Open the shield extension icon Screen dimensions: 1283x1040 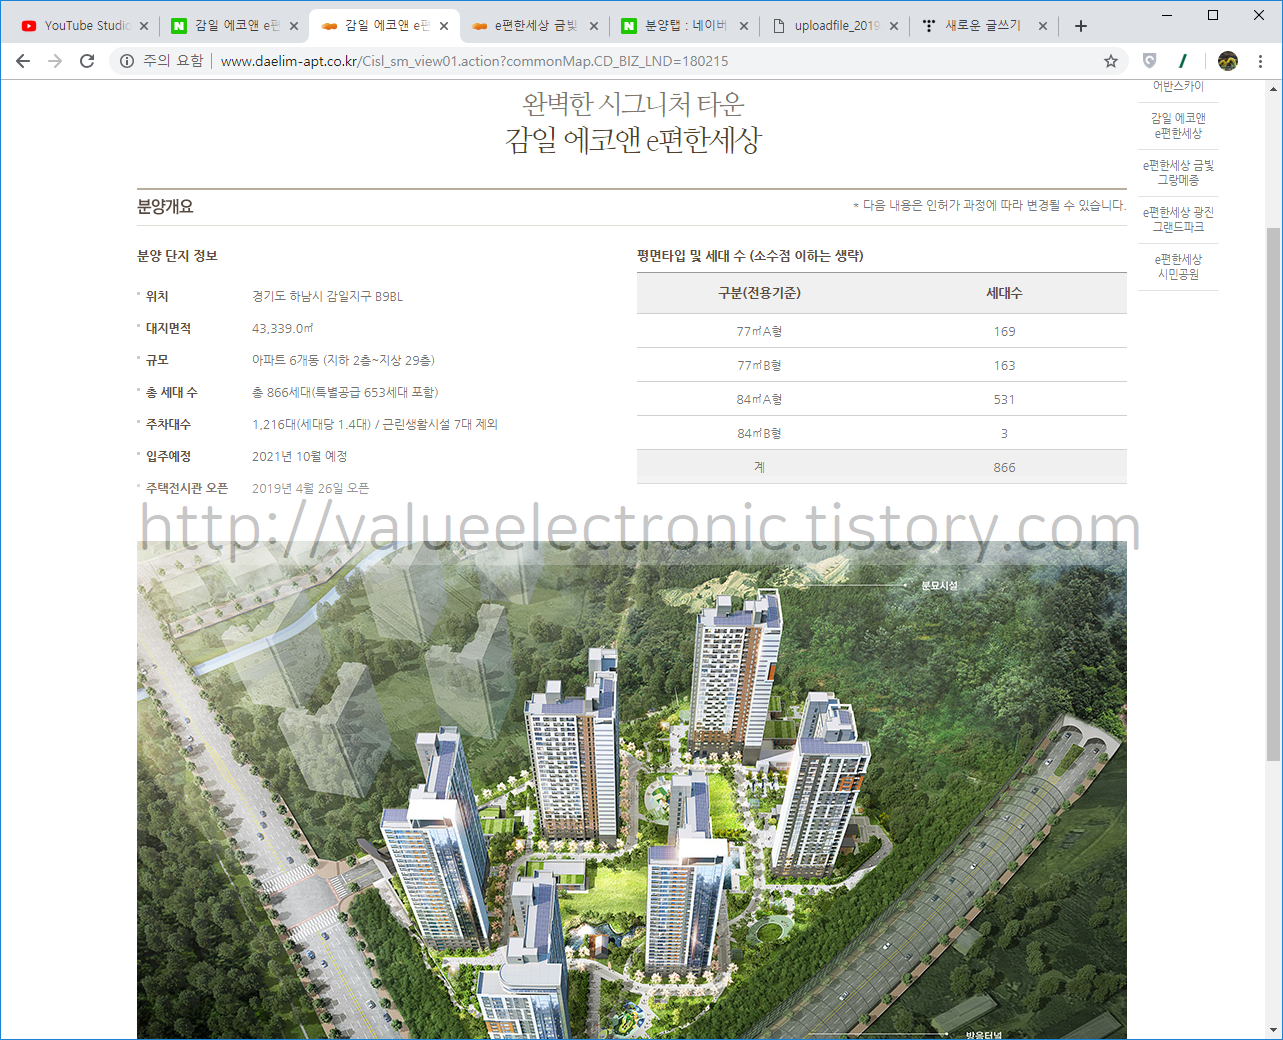click(1149, 61)
